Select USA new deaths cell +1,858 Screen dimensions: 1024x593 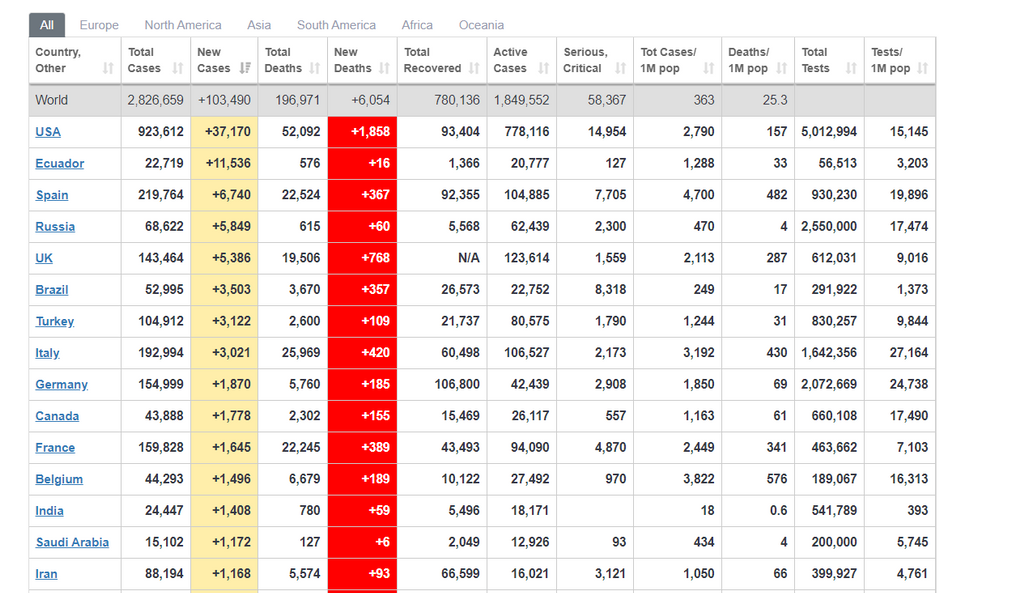pos(362,132)
